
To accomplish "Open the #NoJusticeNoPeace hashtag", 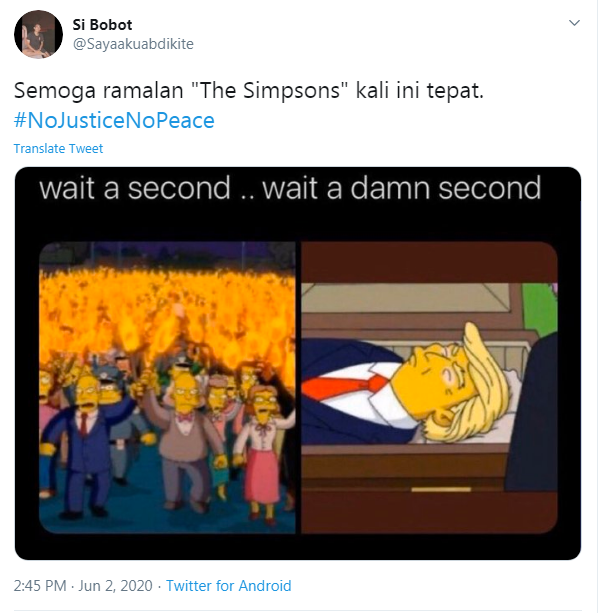I will coord(114,120).
